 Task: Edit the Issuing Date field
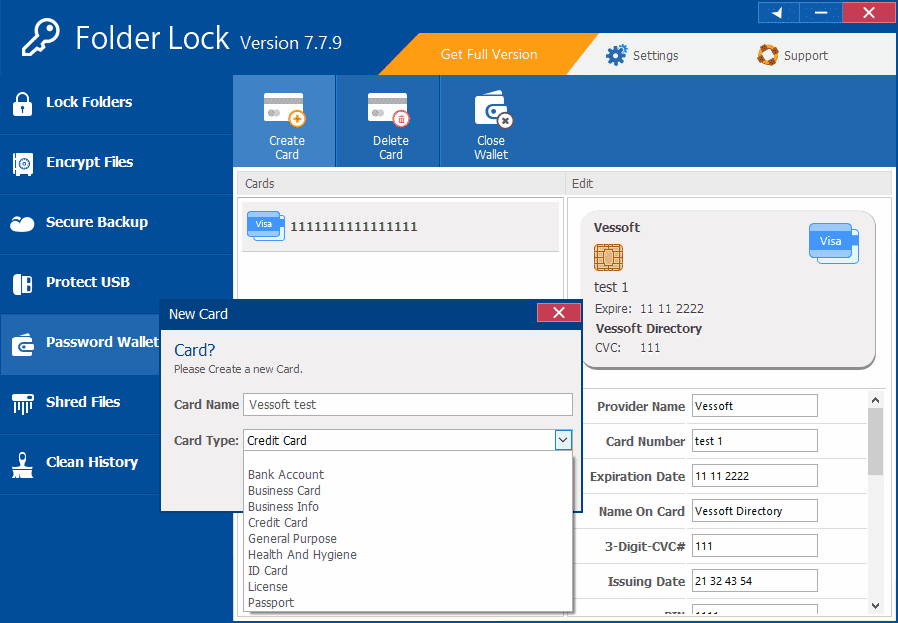tap(754, 581)
